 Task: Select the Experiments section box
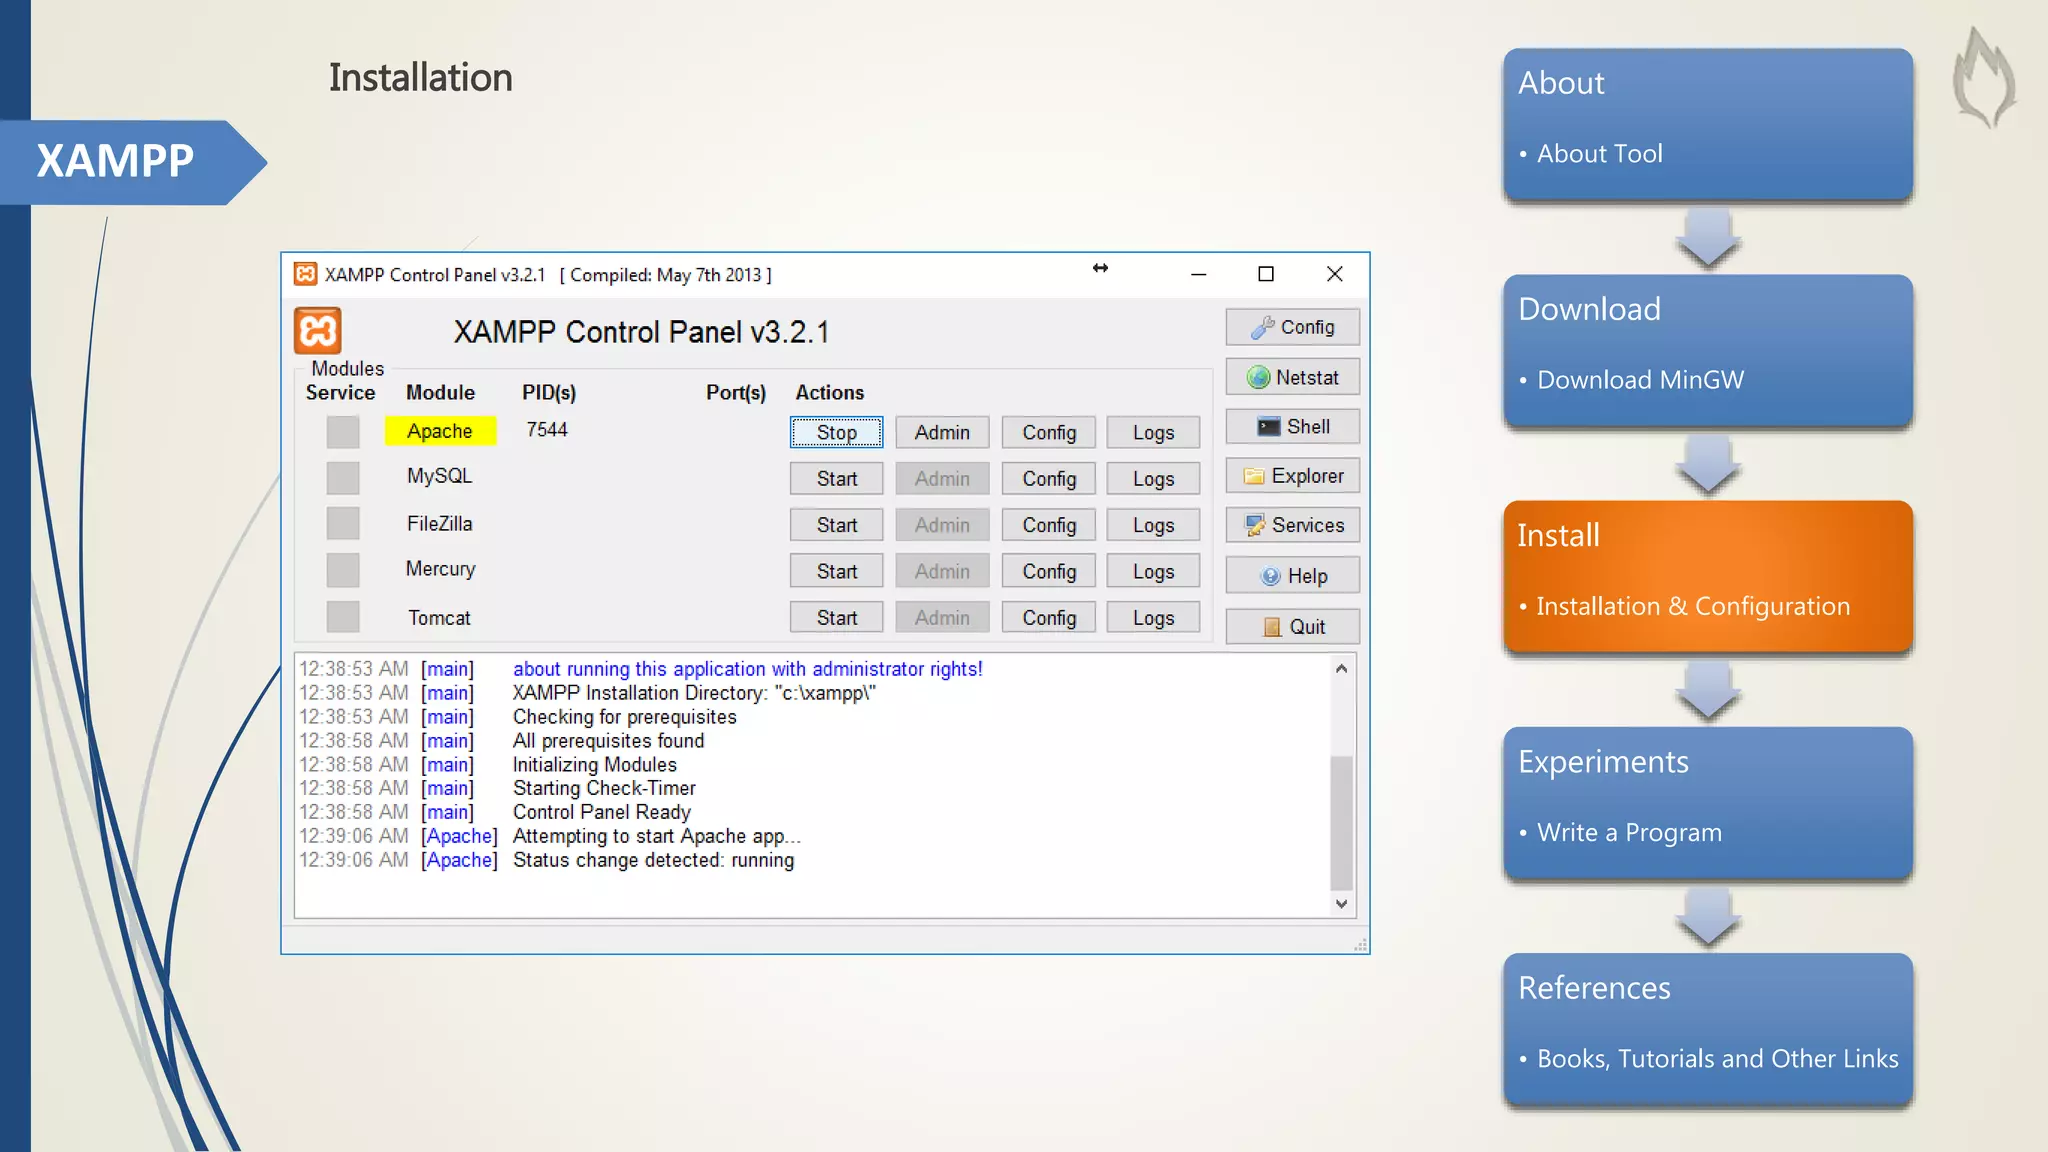(1708, 803)
